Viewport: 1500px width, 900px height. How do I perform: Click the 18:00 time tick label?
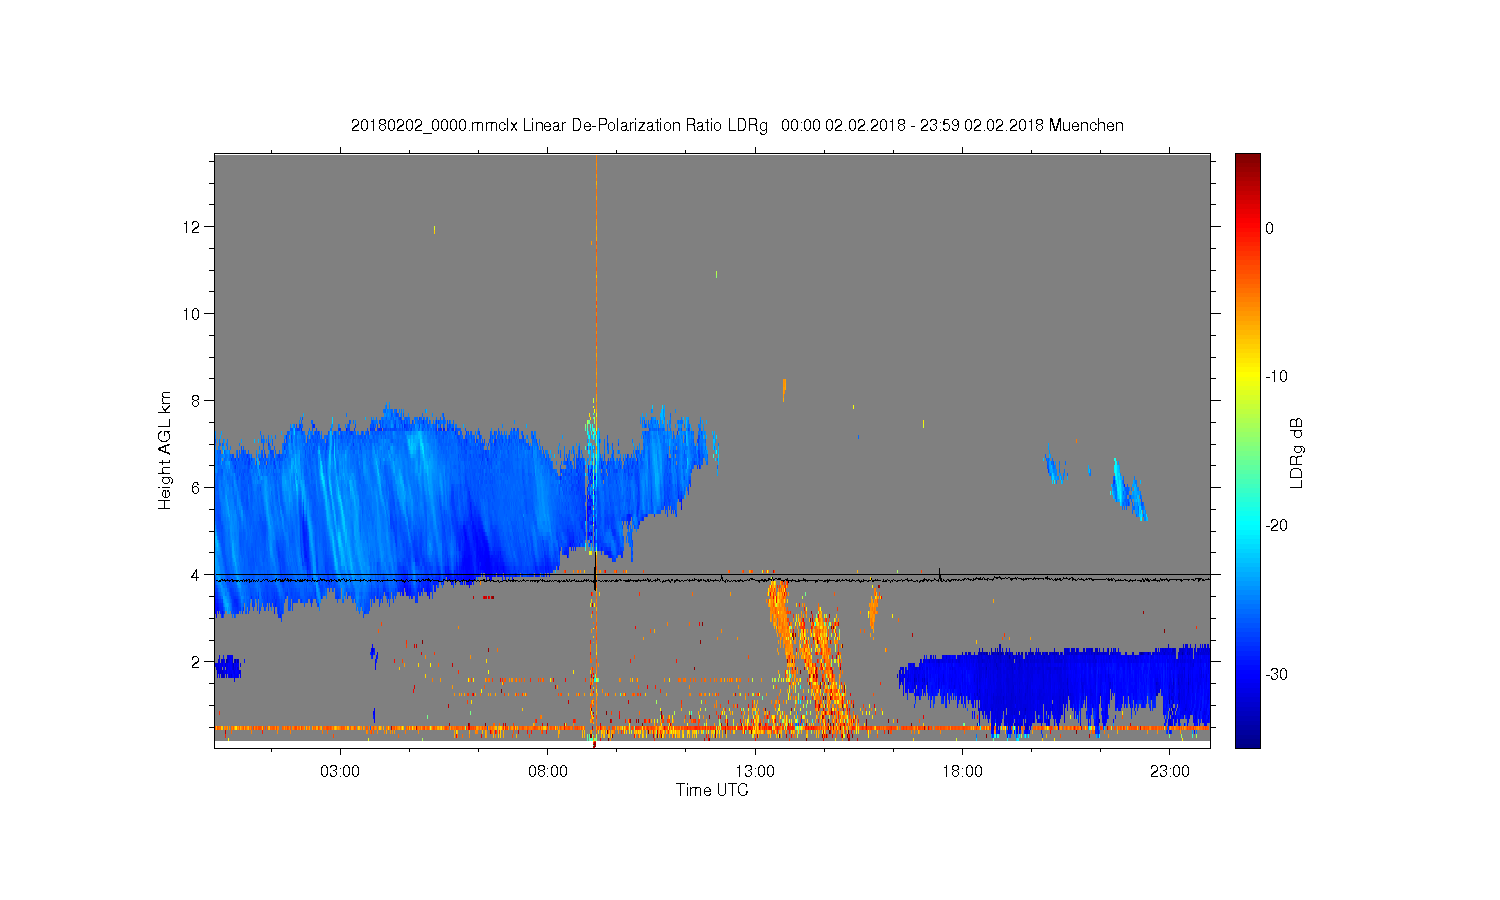tap(963, 772)
